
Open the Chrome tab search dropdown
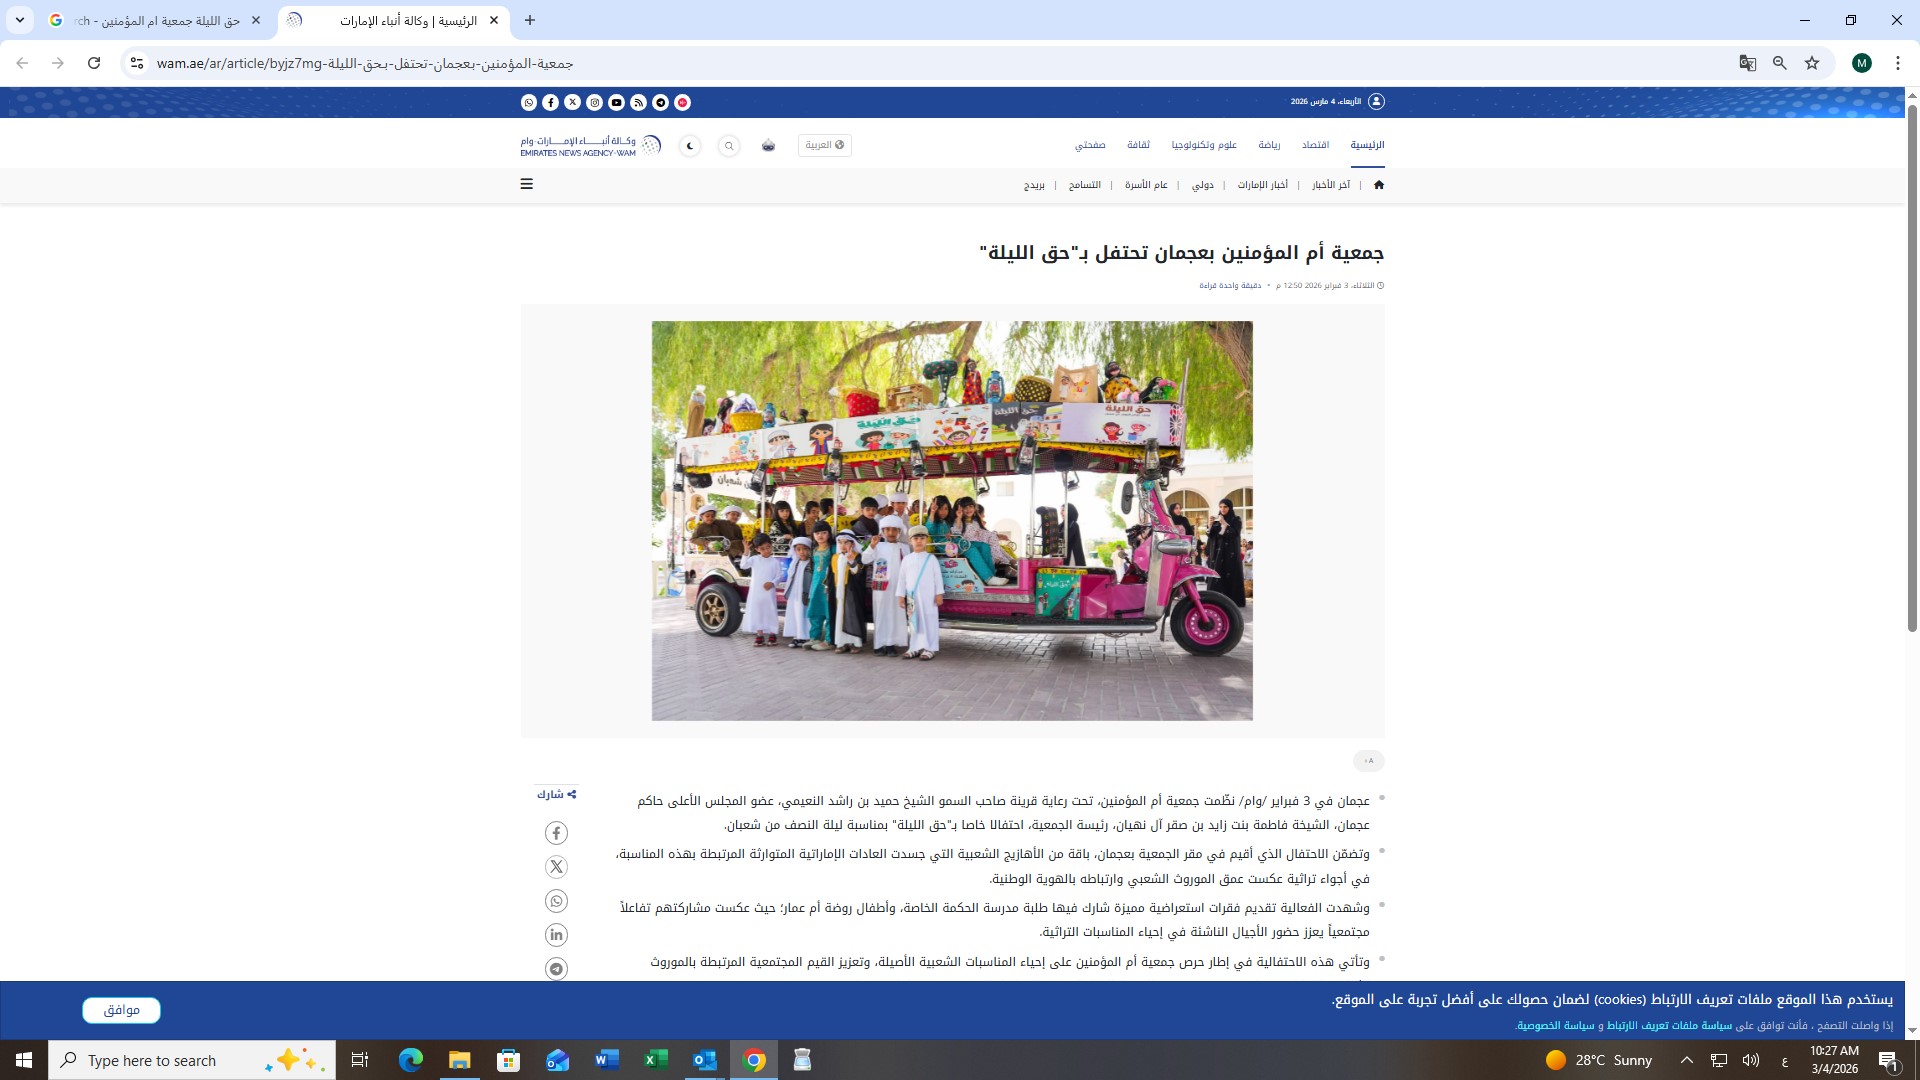coord(20,20)
